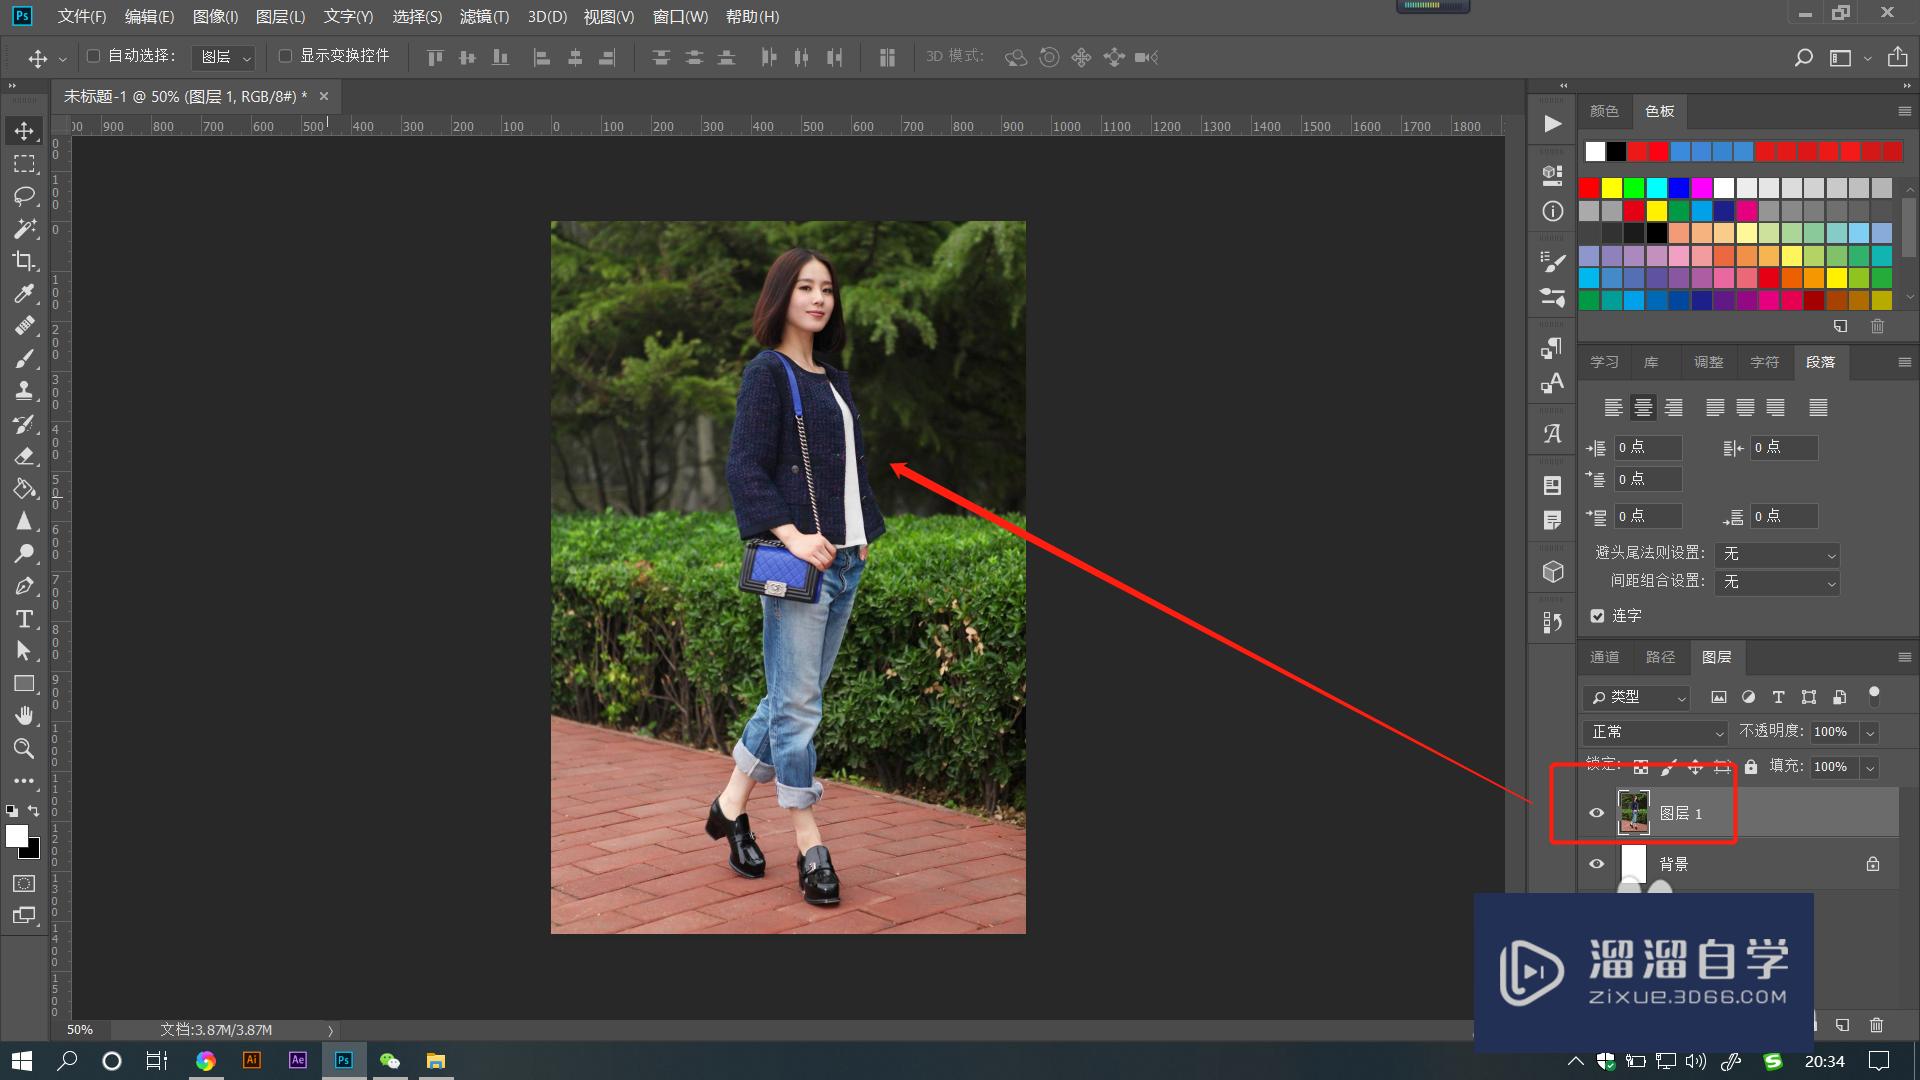The width and height of the screenshot is (1920, 1080).
Task: Select the Eraser tool
Action: tap(25, 456)
